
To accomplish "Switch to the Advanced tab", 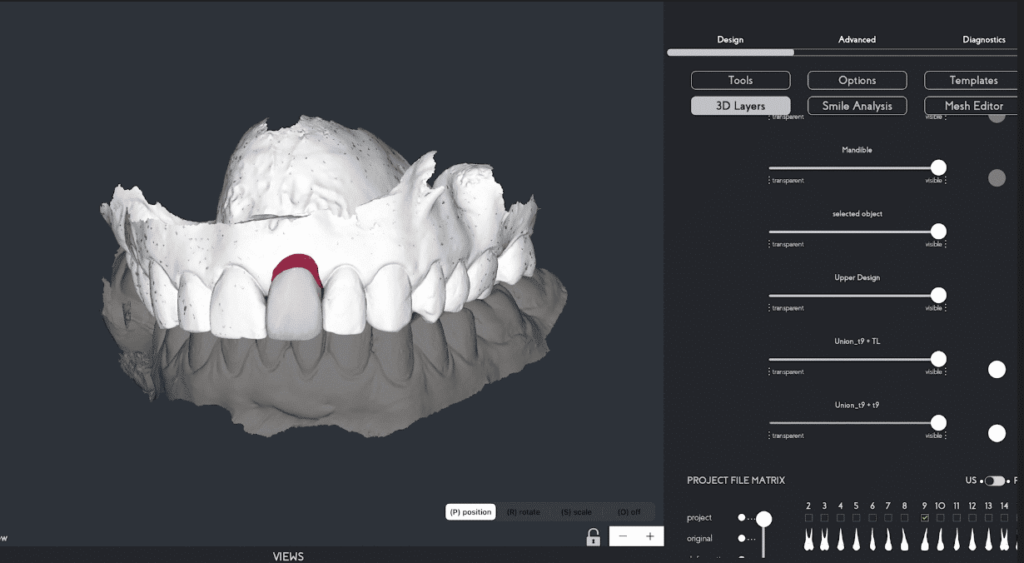I will tap(857, 40).
